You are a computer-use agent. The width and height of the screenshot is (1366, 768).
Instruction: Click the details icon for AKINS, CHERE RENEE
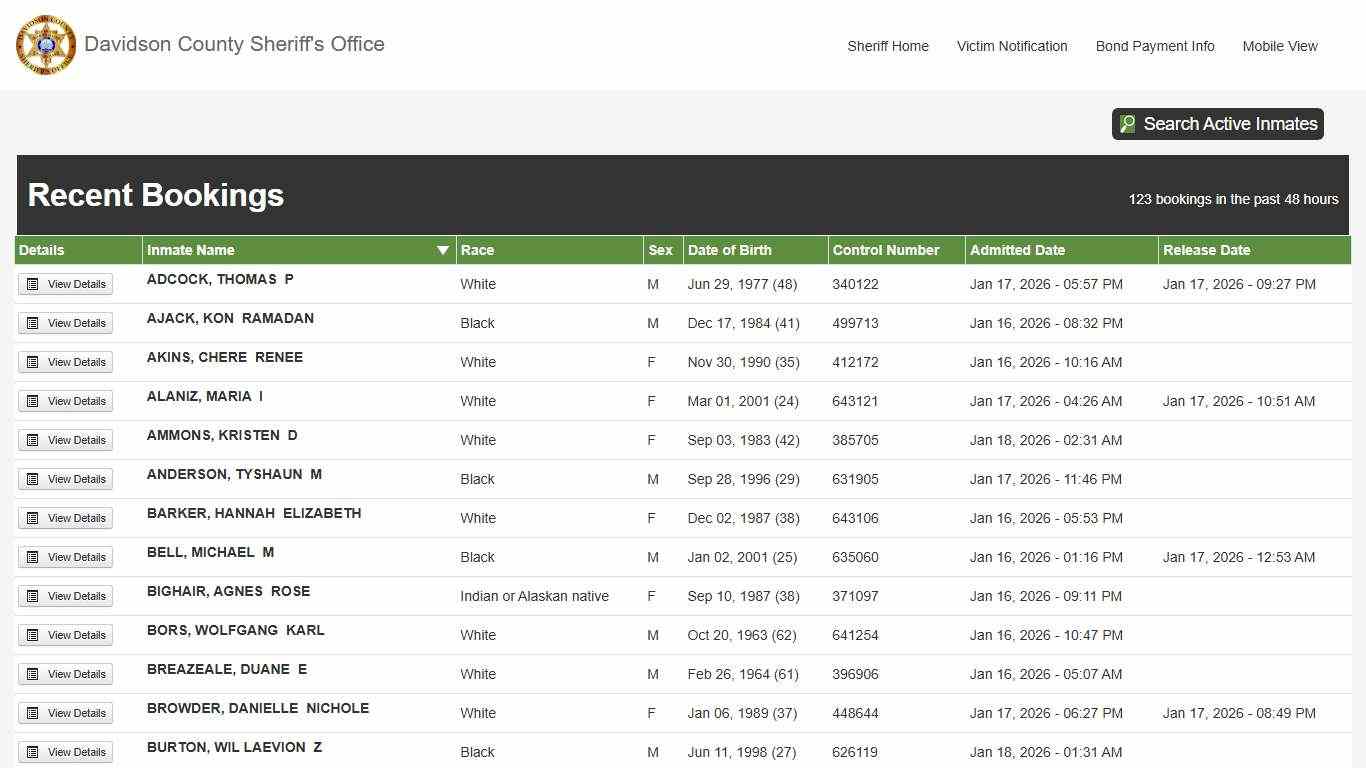(x=33, y=362)
